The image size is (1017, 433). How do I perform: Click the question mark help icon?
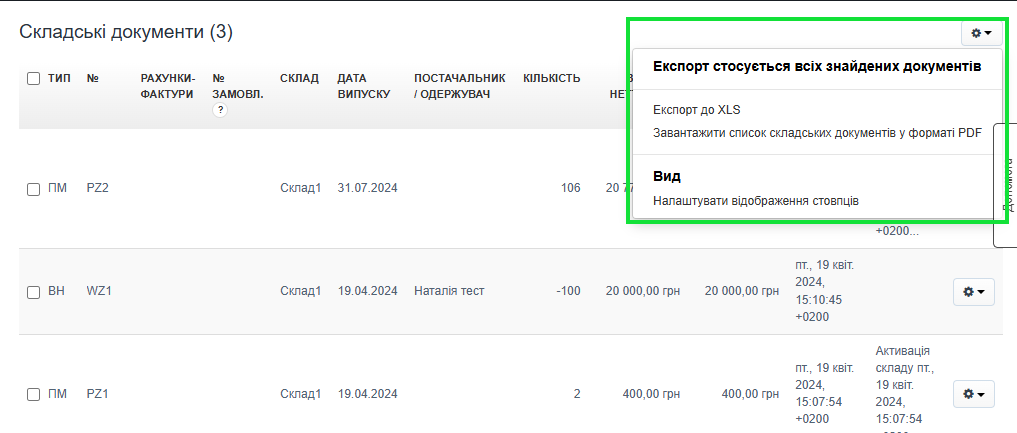tap(220, 110)
